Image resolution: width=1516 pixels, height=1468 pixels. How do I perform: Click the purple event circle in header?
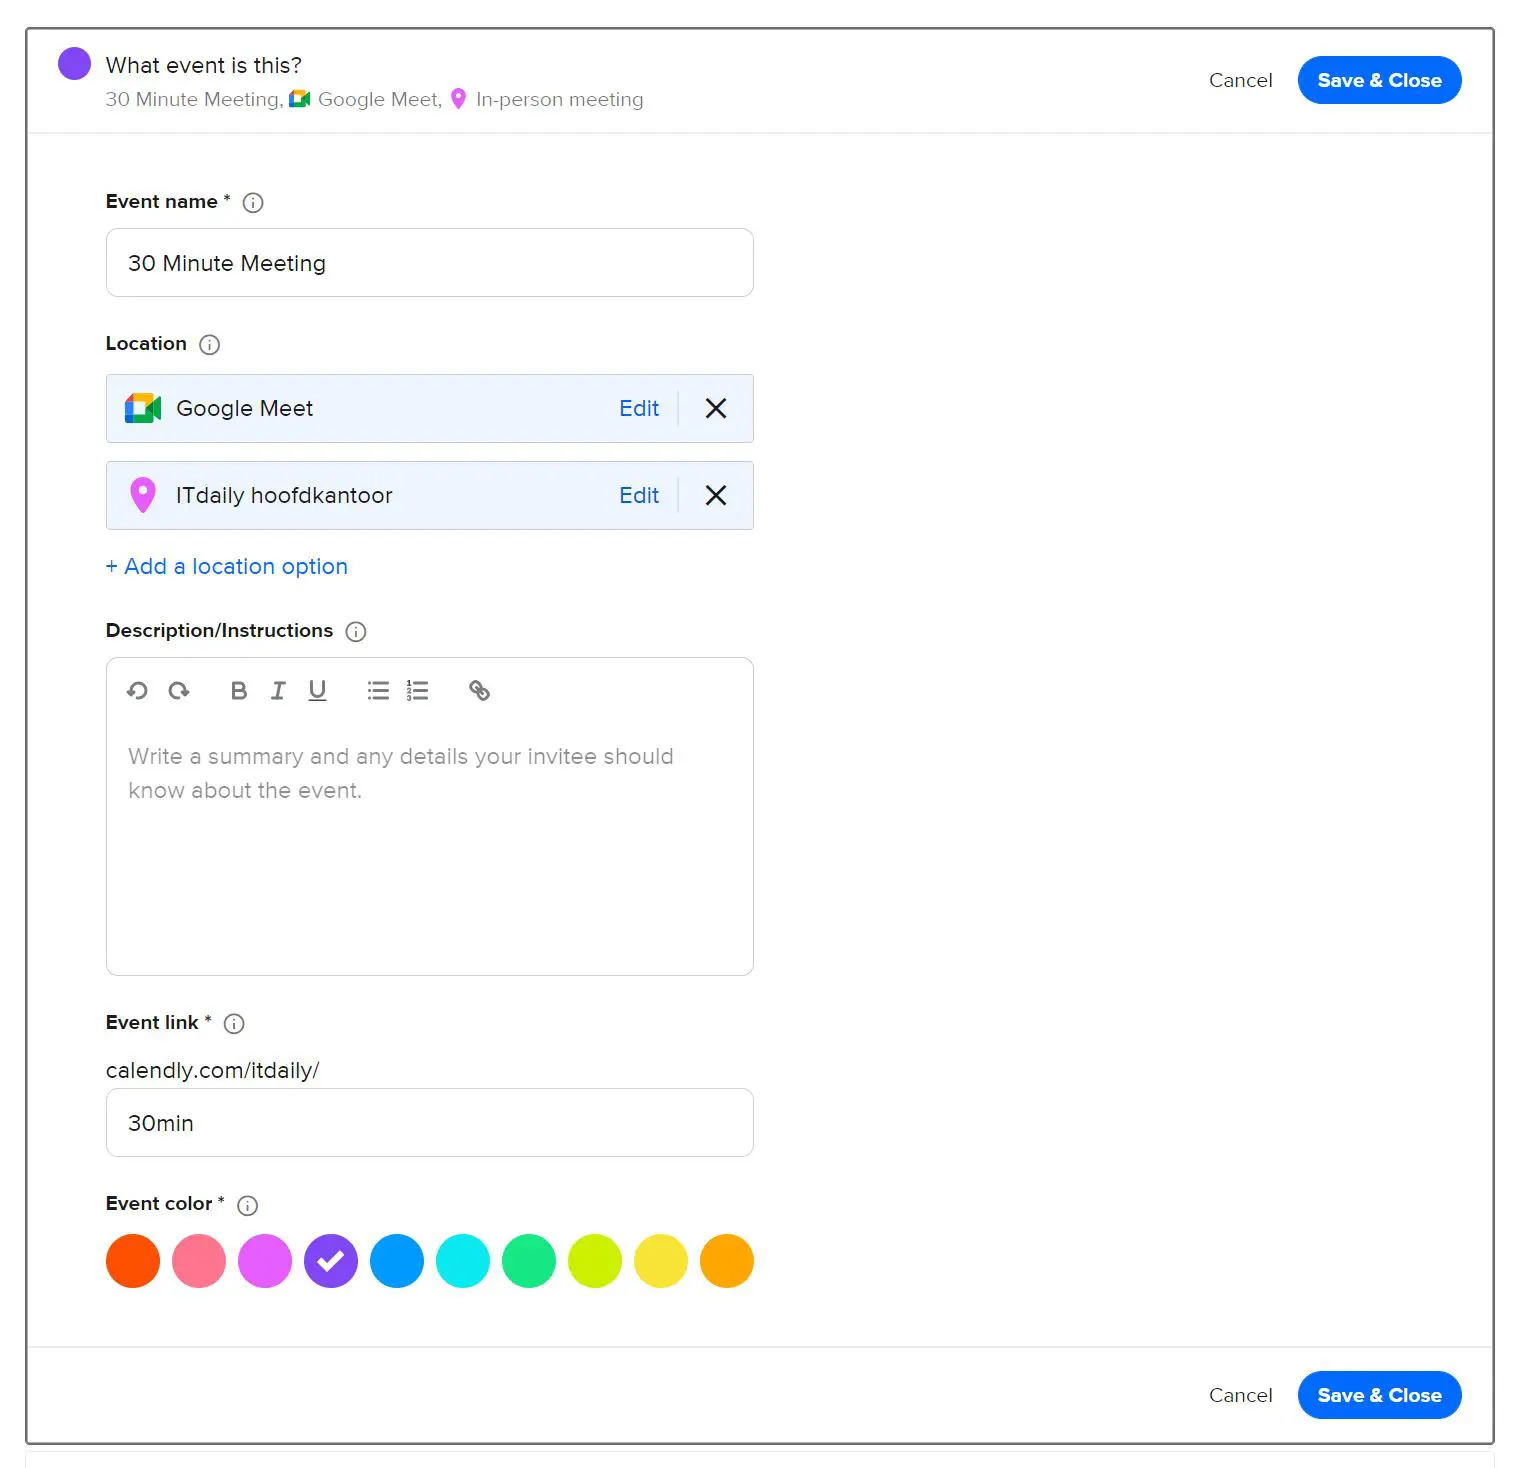74,63
